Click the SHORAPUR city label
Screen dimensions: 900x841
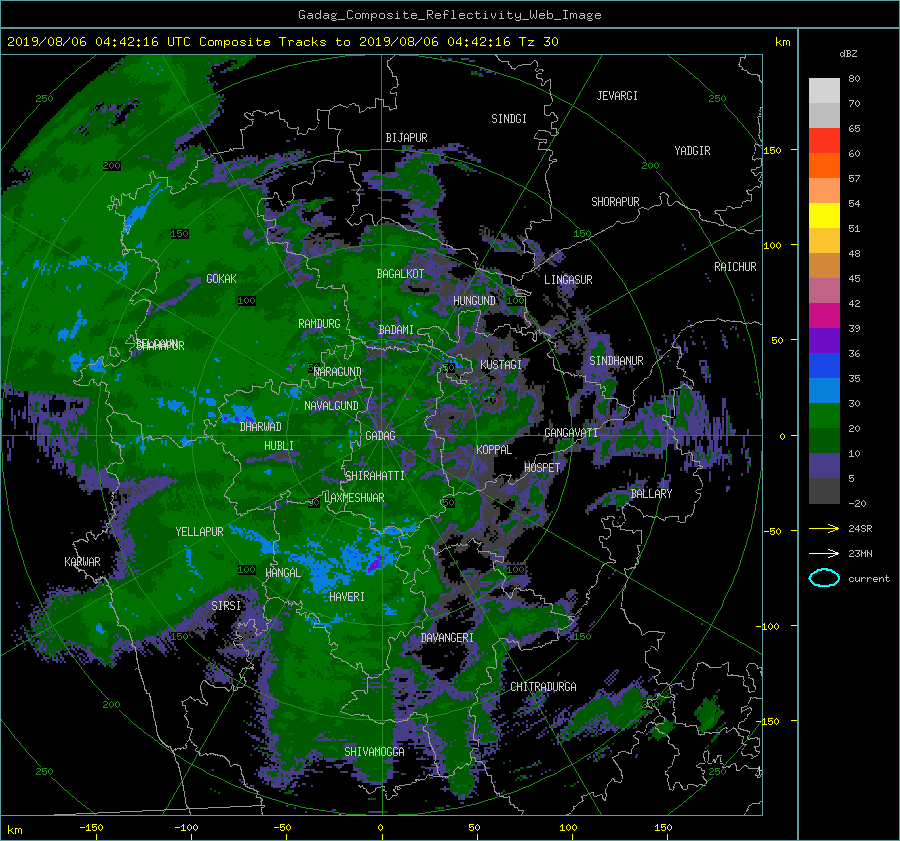[615, 202]
